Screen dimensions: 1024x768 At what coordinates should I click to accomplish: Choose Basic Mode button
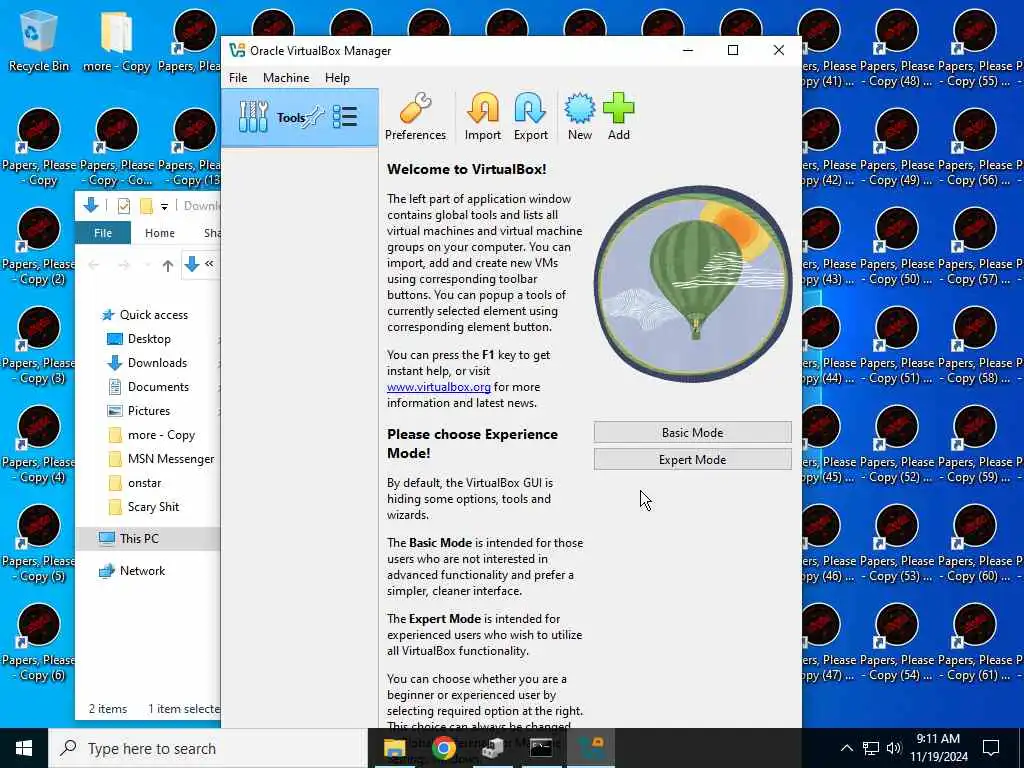pos(692,432)
